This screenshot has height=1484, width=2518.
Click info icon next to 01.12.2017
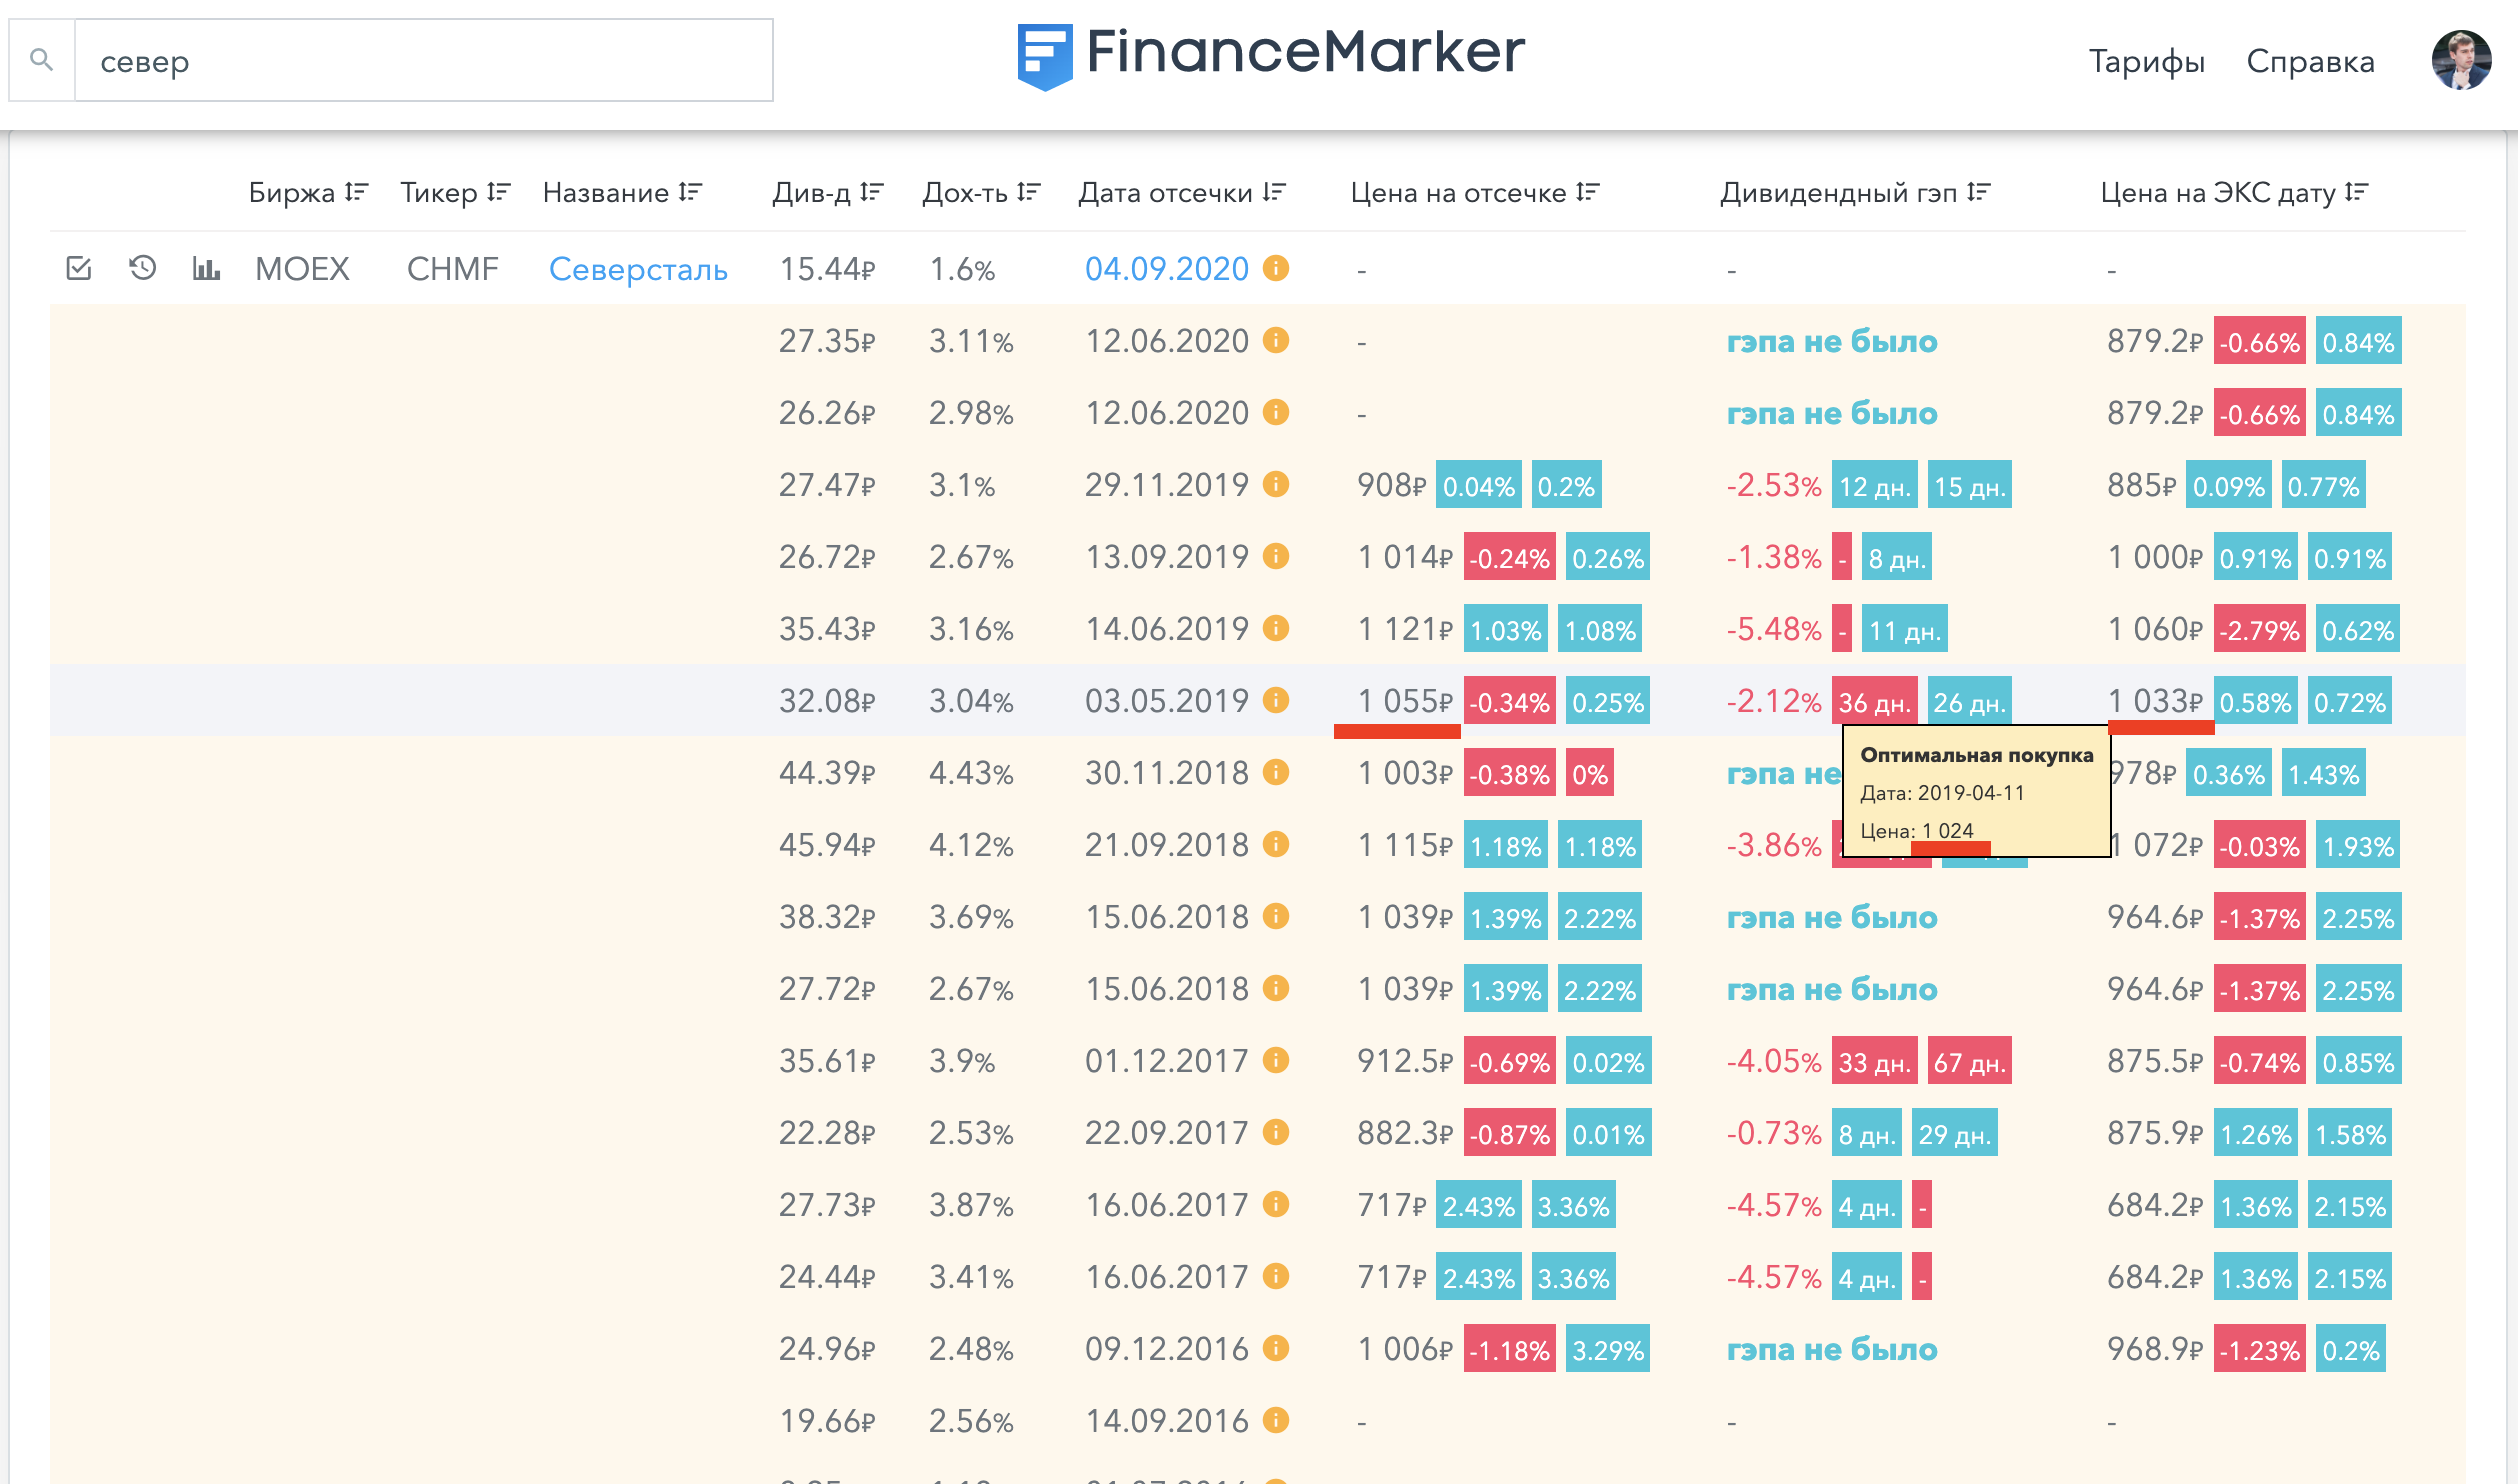[1276, 1060]
